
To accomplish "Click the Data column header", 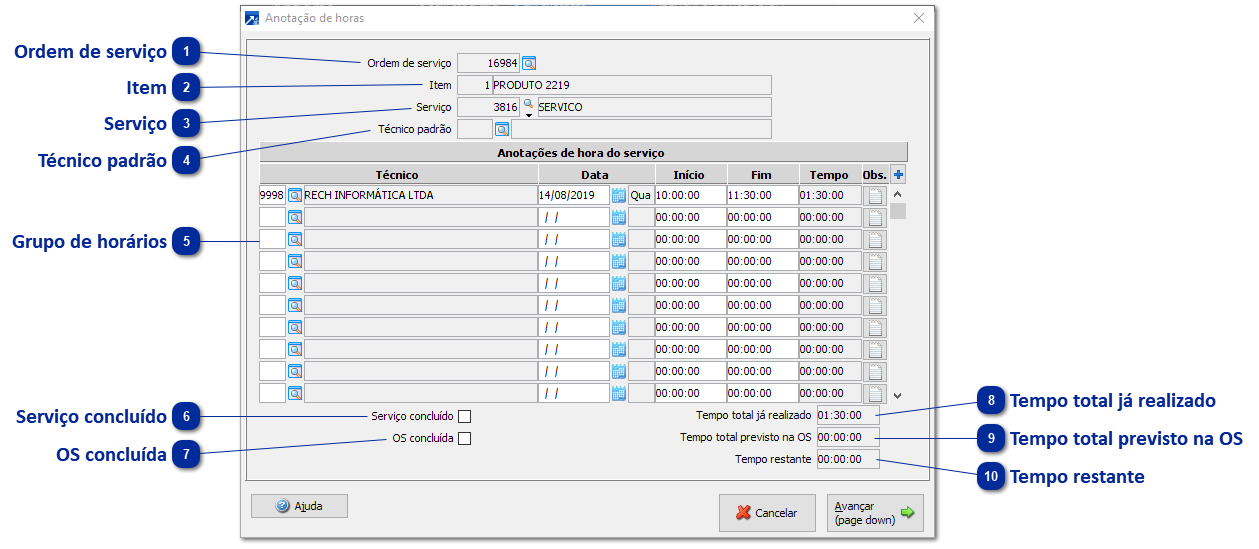I will [594, 175].
